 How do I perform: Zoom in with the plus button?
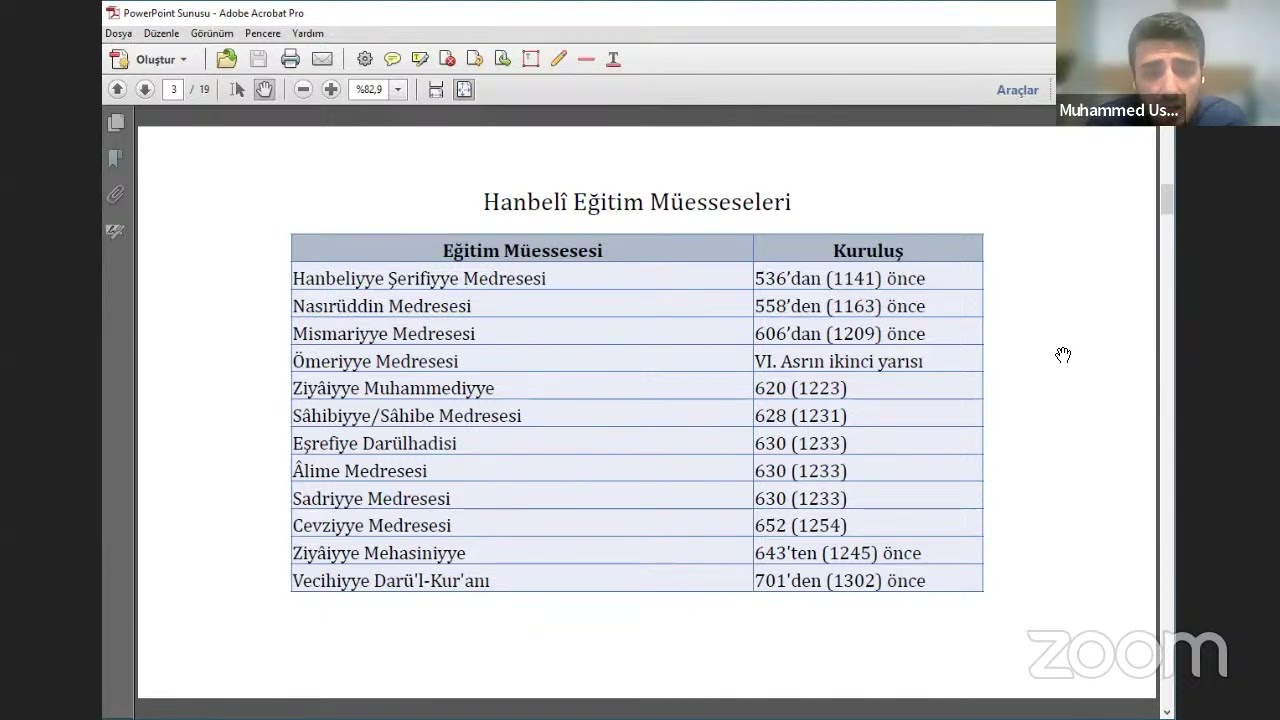(331, 90)
